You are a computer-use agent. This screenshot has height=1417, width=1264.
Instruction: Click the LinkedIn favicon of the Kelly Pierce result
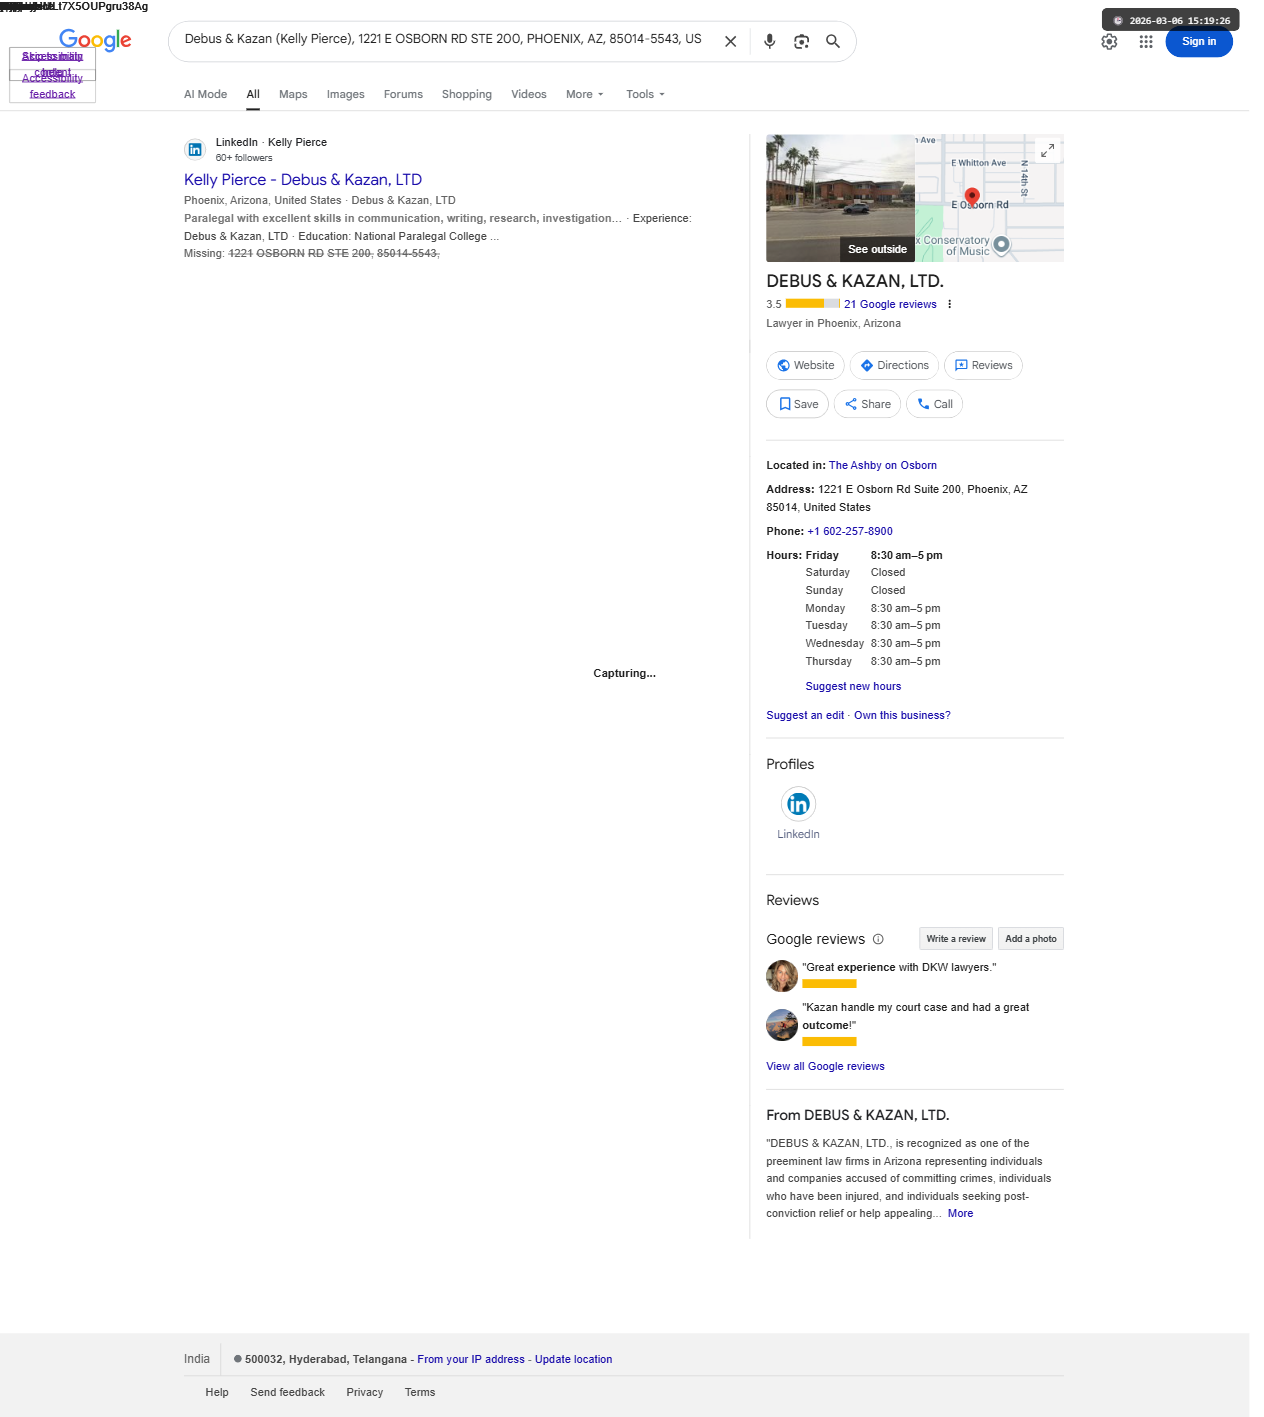(195, 149)
